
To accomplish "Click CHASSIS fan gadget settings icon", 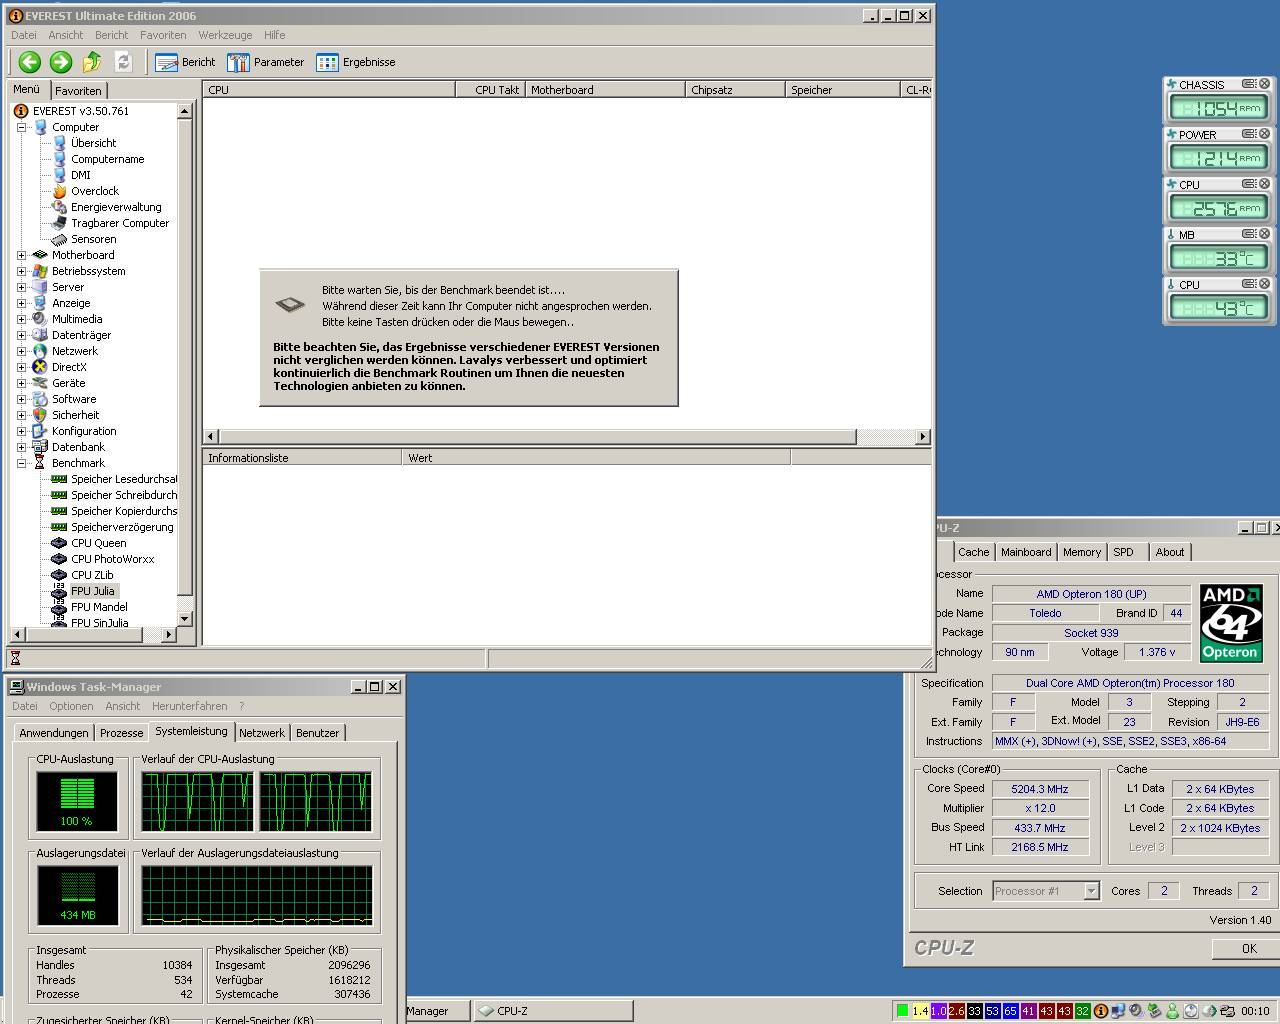I will pyautogui.click(x=1249, y=84).
